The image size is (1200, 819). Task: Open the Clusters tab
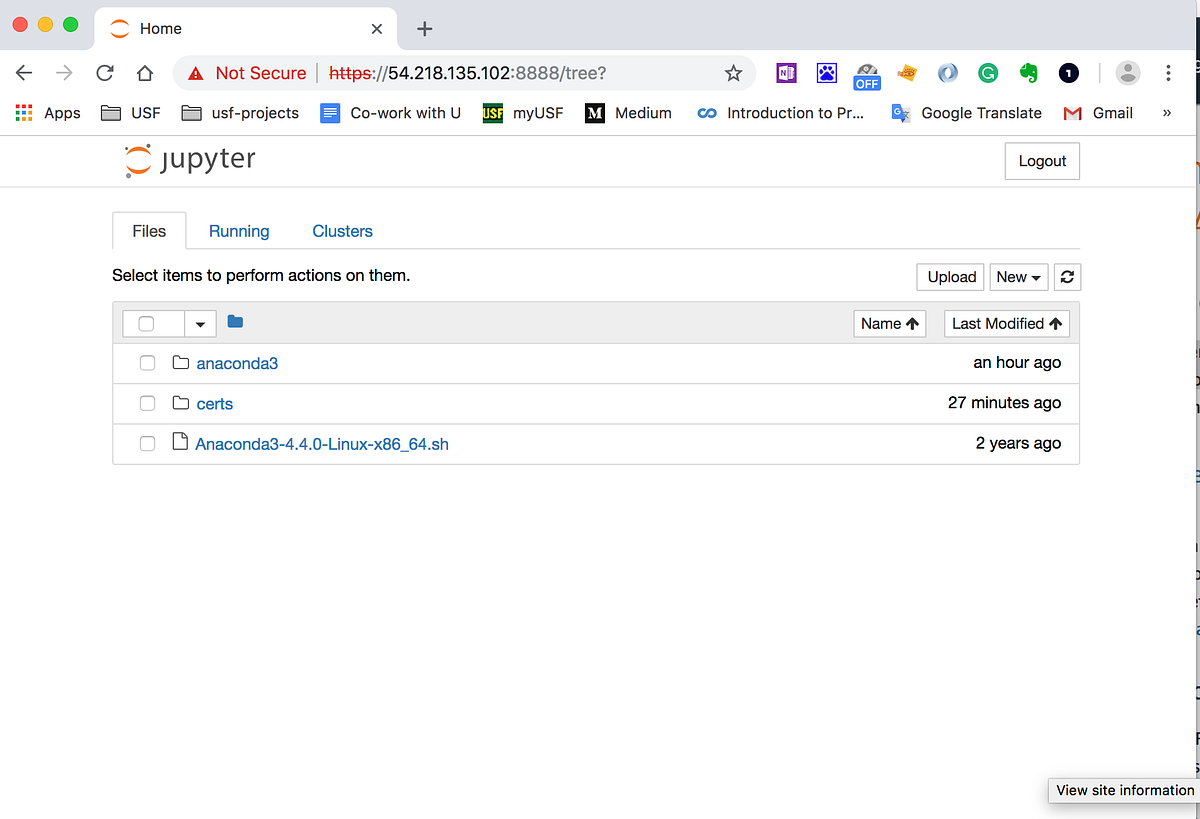click(x=342, y=231)
